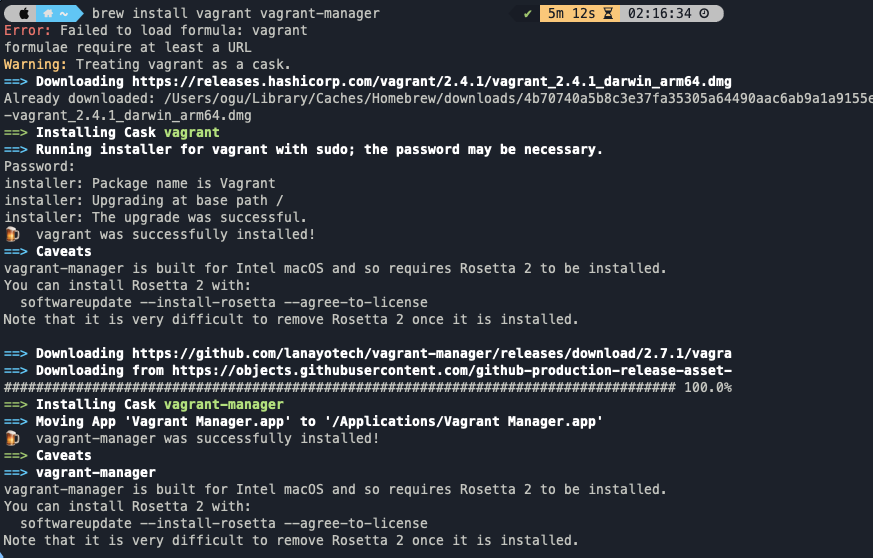Click 'Treating vagrant as a cask.' text
Image resolution: width=873 pixels, height=558 pixels.
[x=183, y=64]
